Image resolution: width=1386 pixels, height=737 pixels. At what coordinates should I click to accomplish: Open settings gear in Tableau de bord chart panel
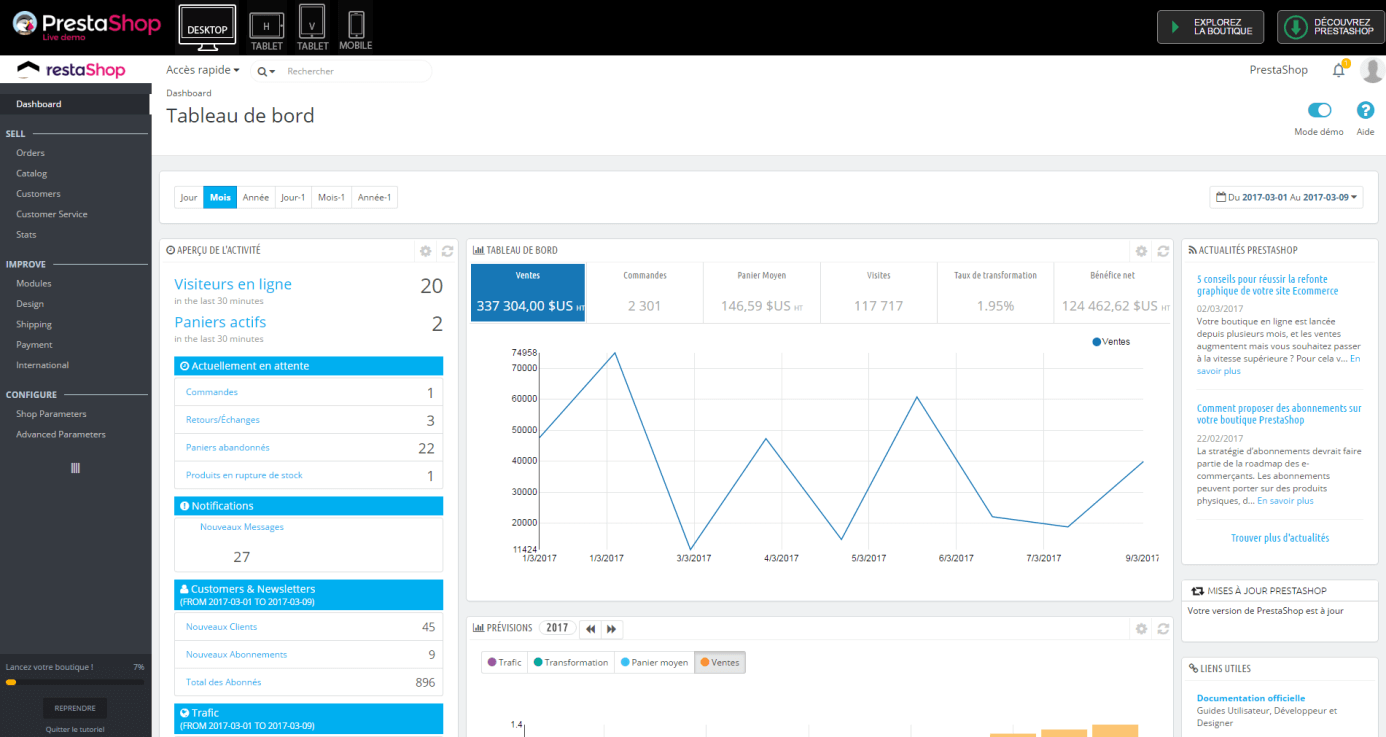1141,251
